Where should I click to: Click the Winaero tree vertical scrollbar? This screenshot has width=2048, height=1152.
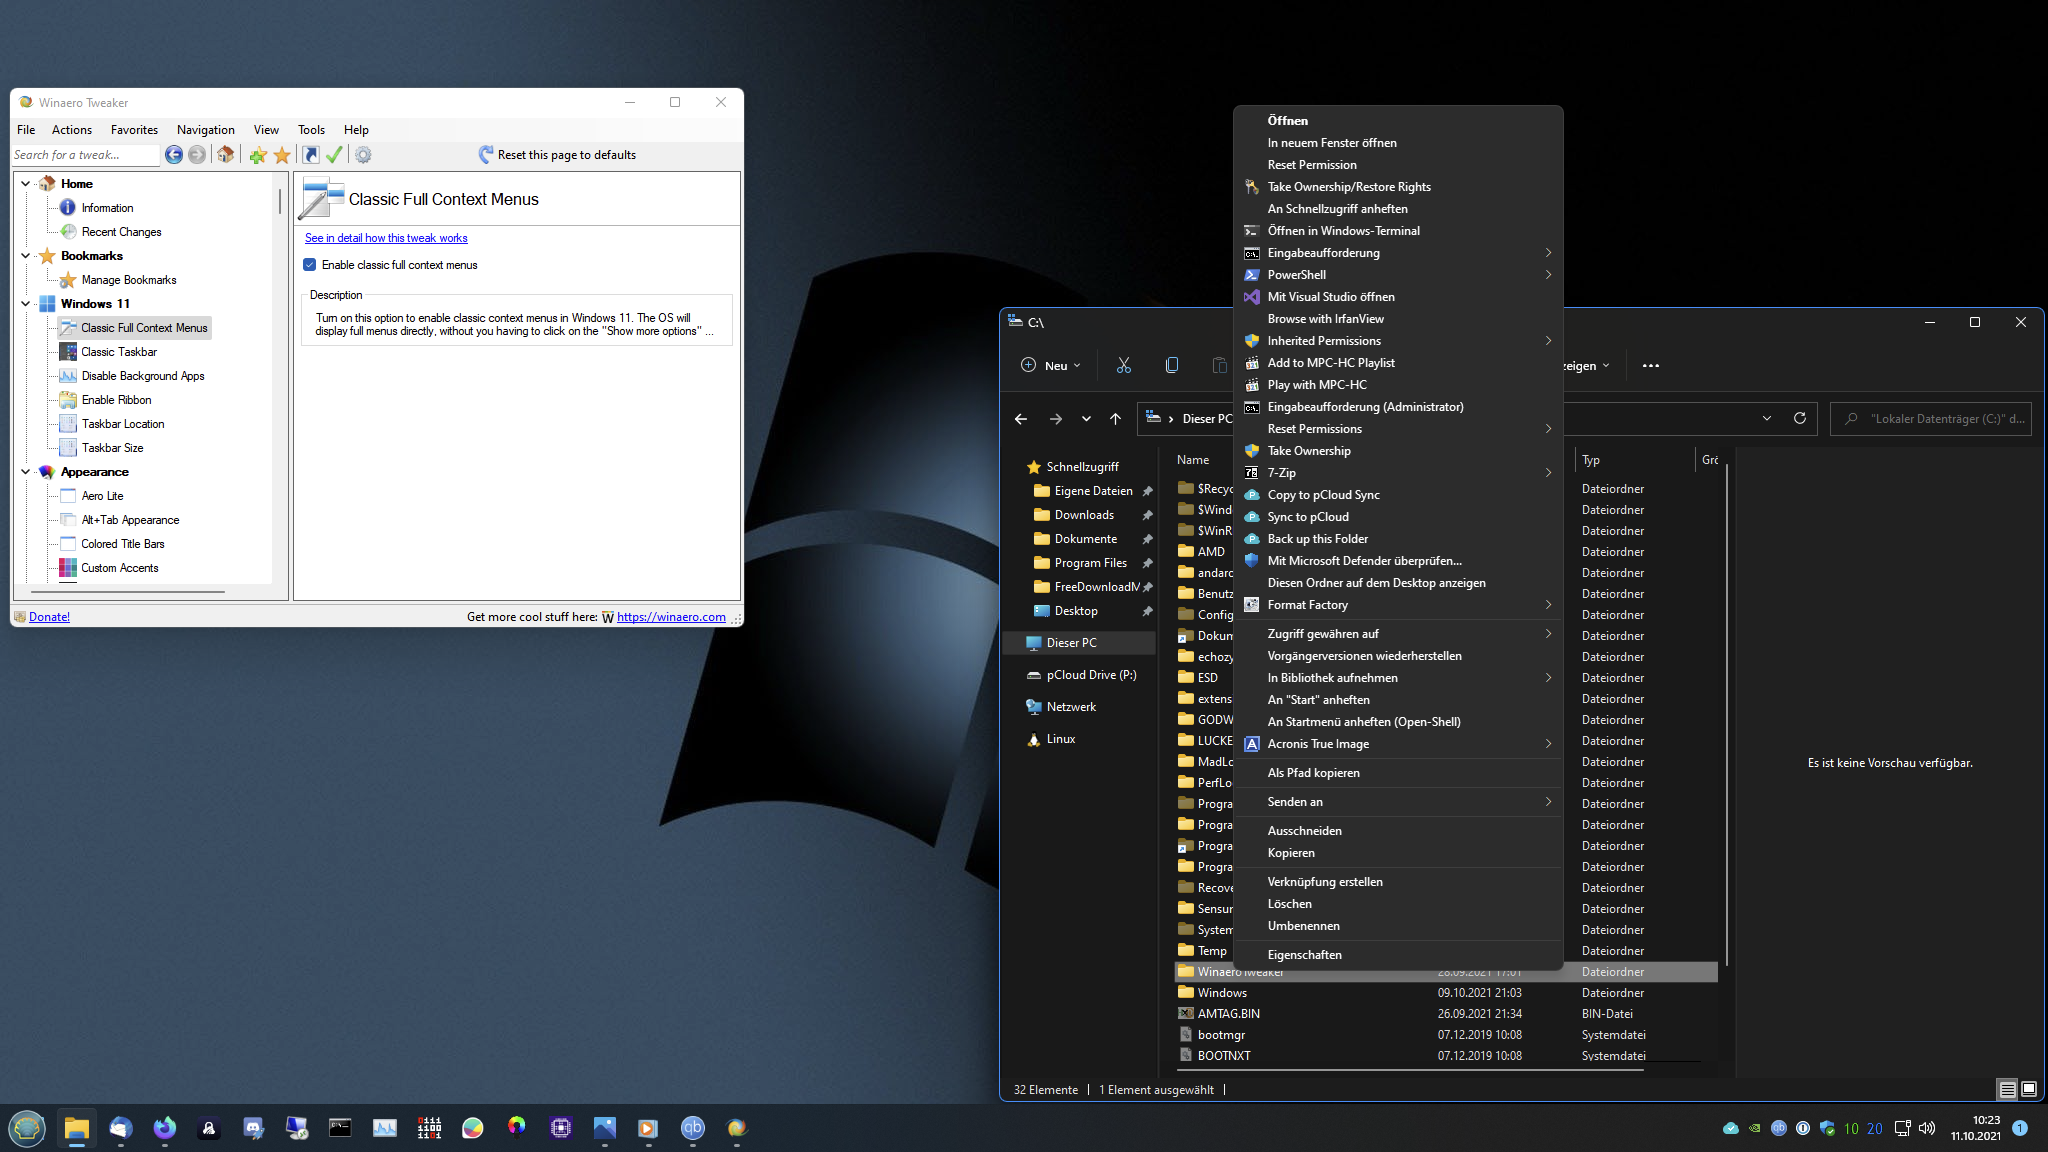point(280,200)
